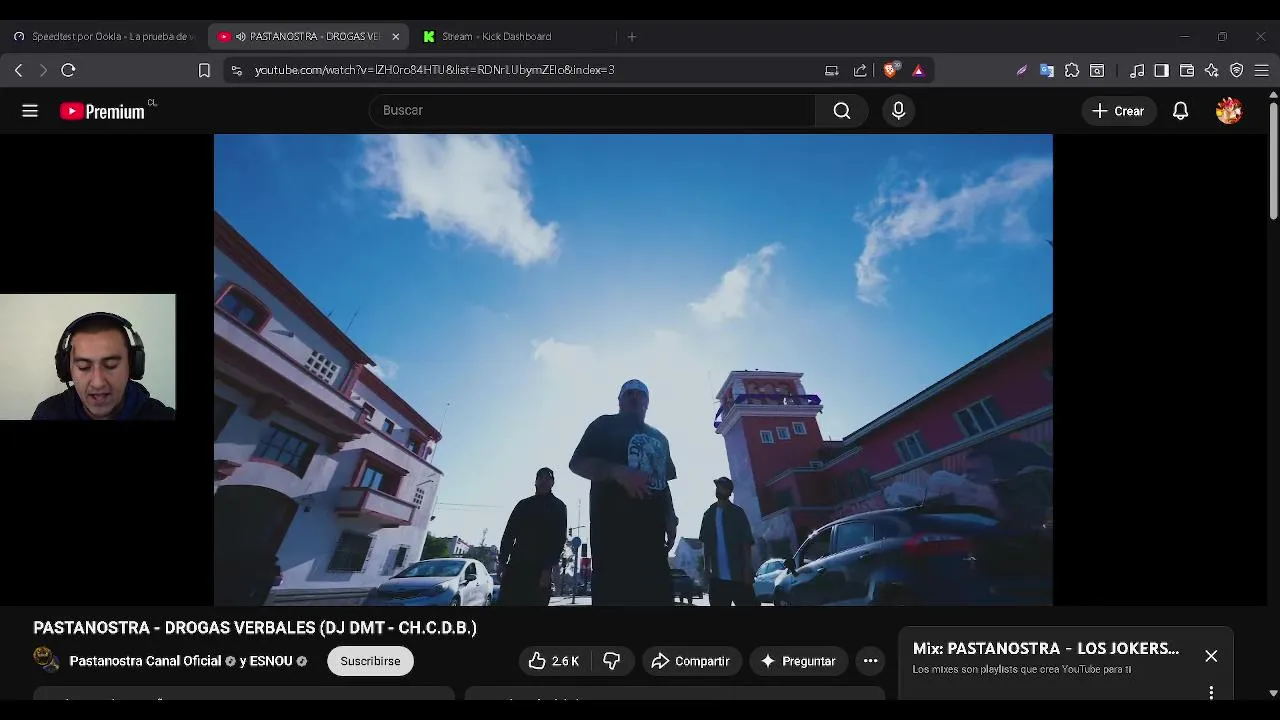This screenshot has height=720, width=1280.
Task: Like the video (2.6 K thumbs up)
Action: pos(554,661)
